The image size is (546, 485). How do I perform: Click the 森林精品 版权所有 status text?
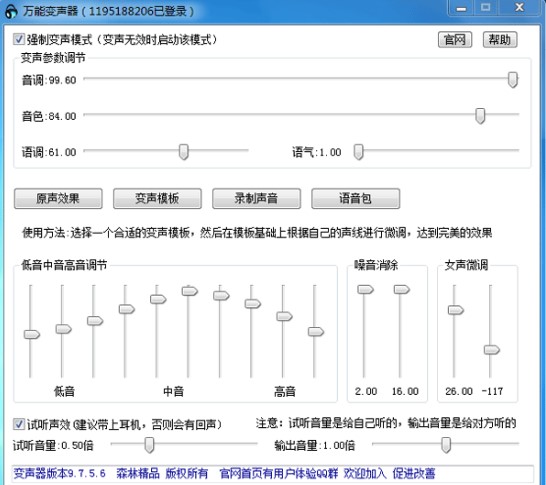[162, 474]
